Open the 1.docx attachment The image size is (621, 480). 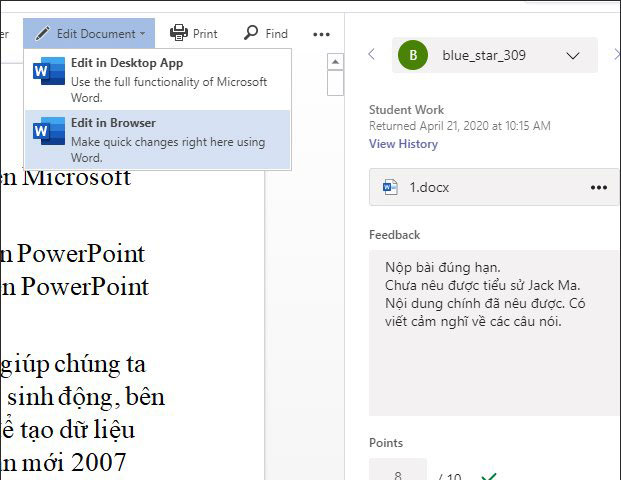(x=494, y=187)
